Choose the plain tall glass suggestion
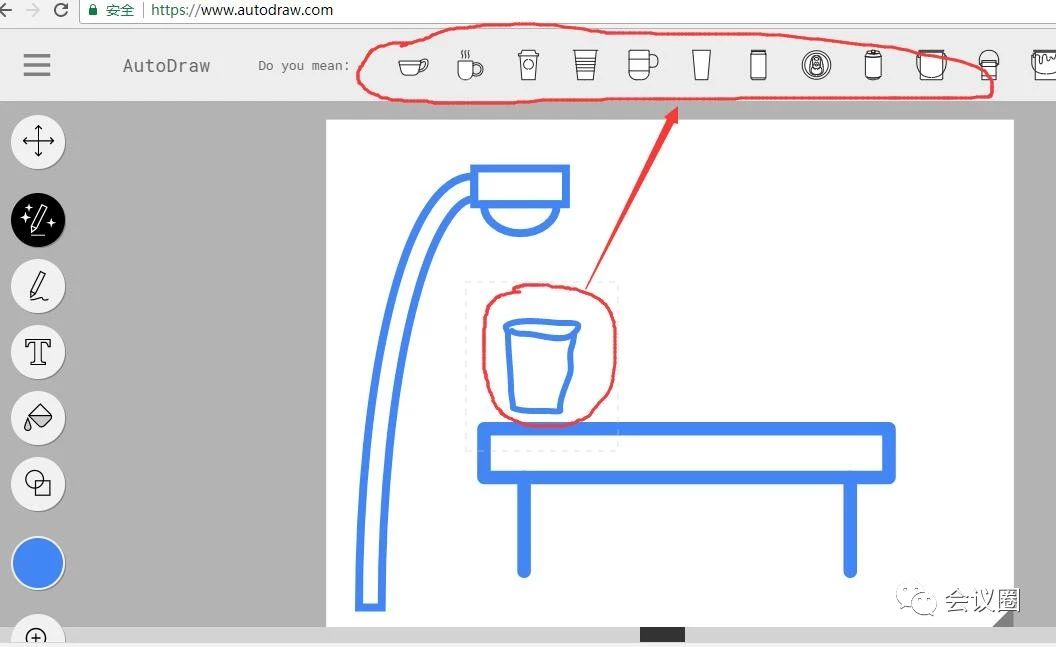Viewport: 1056px width, 647px height. pyautogui.click(x=701, y=65)
